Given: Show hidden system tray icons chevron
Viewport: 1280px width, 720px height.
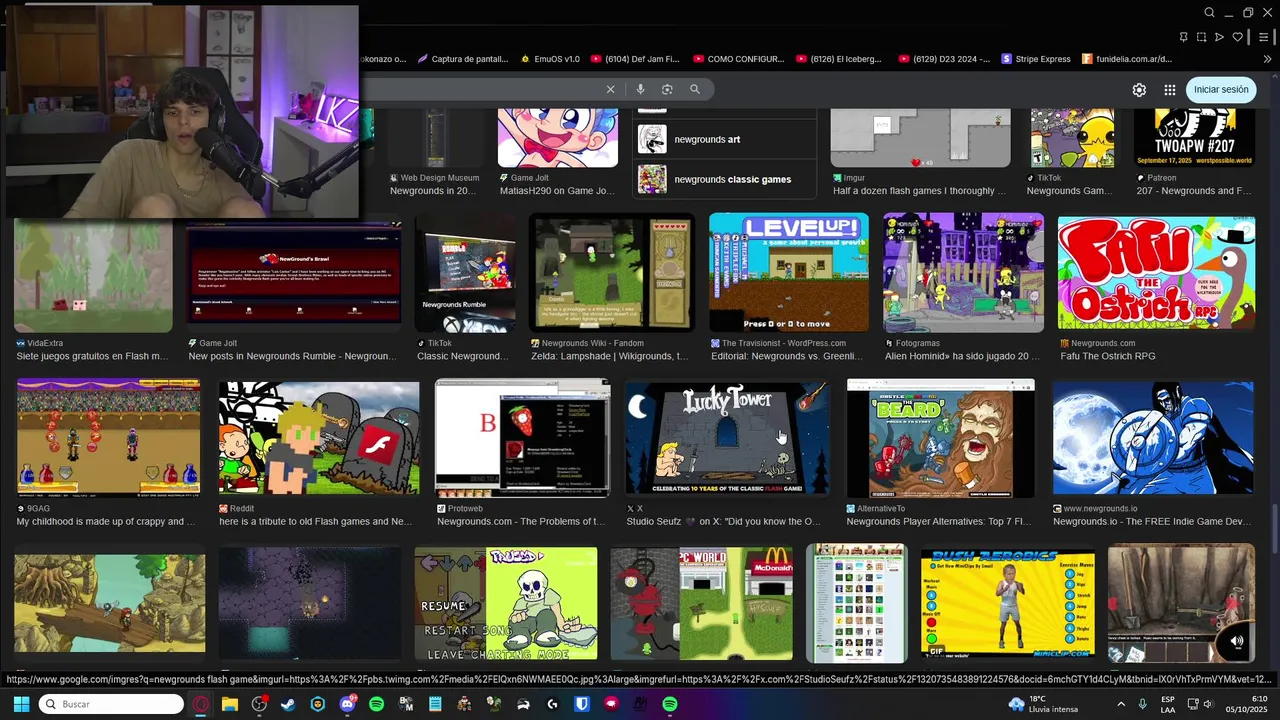Looking at the screenshot, I should [1123, 704].
